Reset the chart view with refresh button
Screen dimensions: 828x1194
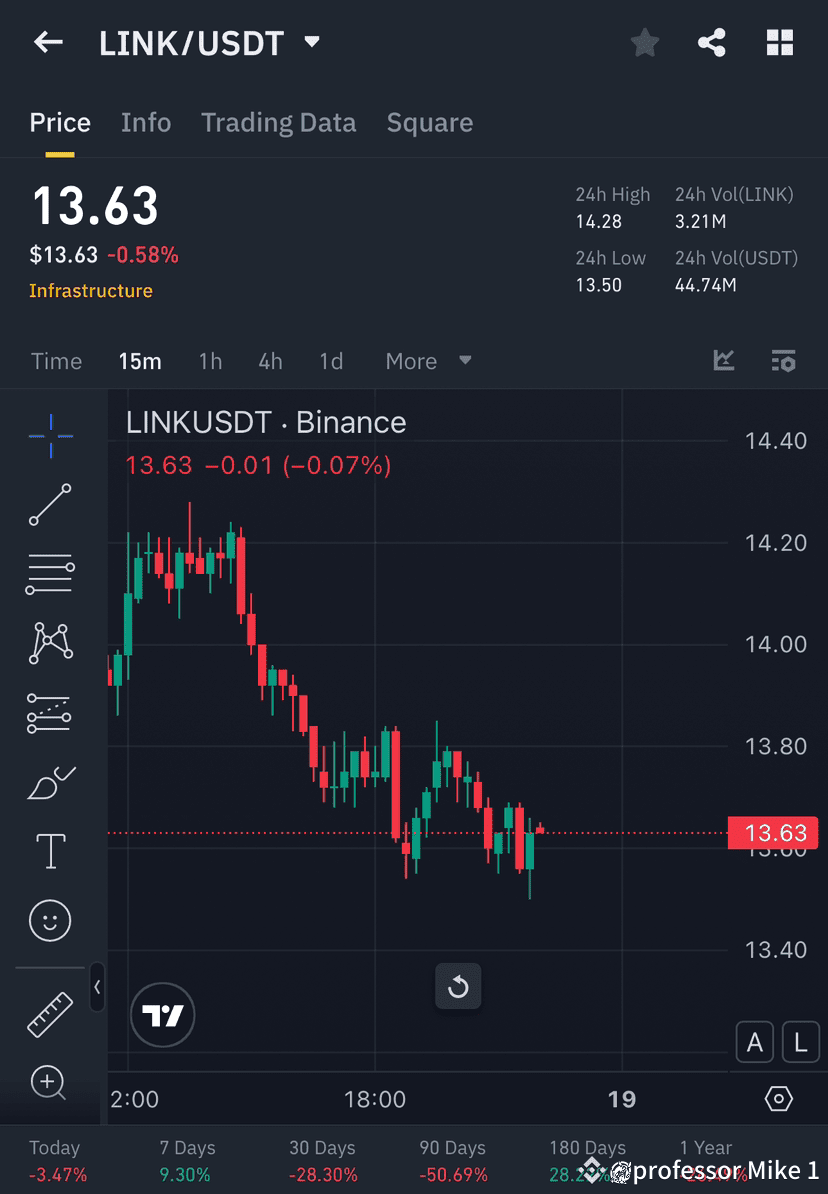pos(458,986)
